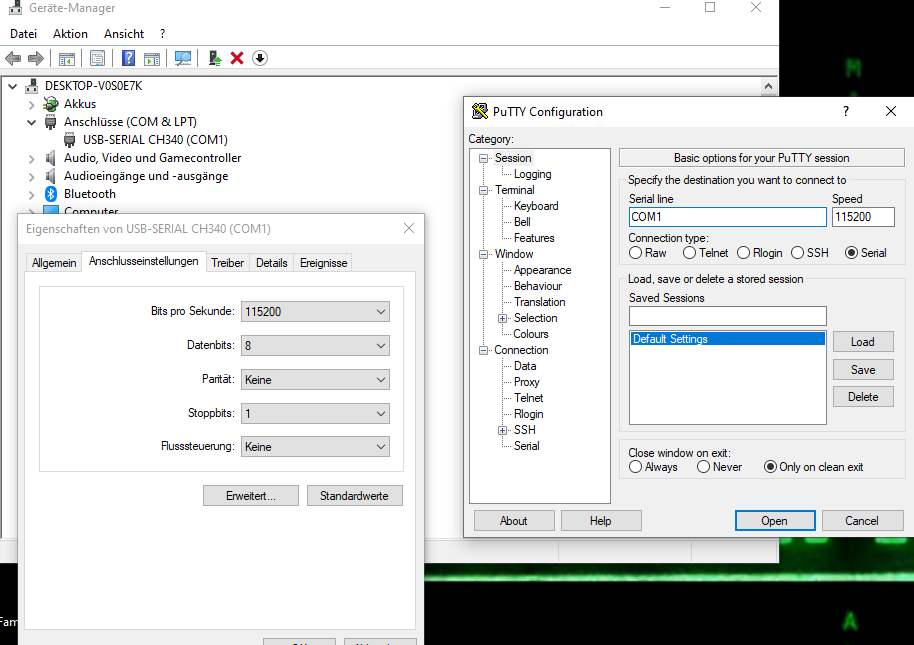Click the PuTTY Help button
Screen dimensions: 914x645
pyautogui.click(x=601, y=521)
